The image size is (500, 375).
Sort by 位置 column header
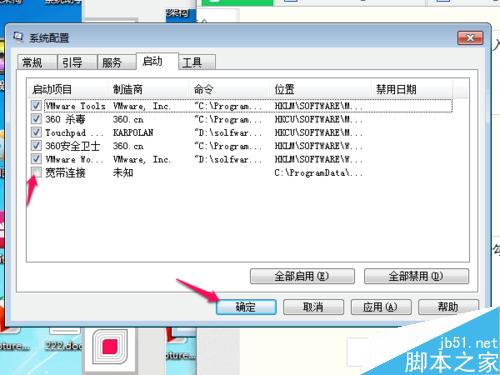pyautogui.click(x=320, y=89)
